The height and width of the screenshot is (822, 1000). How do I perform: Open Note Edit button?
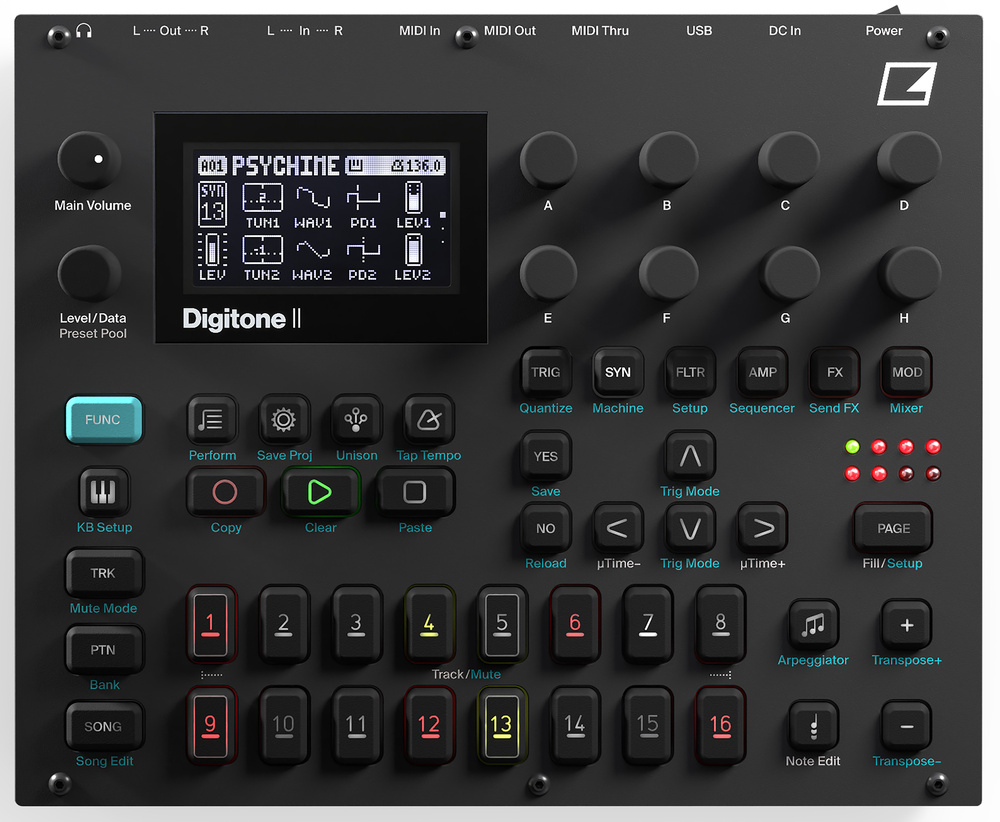(x=813, y=726)
